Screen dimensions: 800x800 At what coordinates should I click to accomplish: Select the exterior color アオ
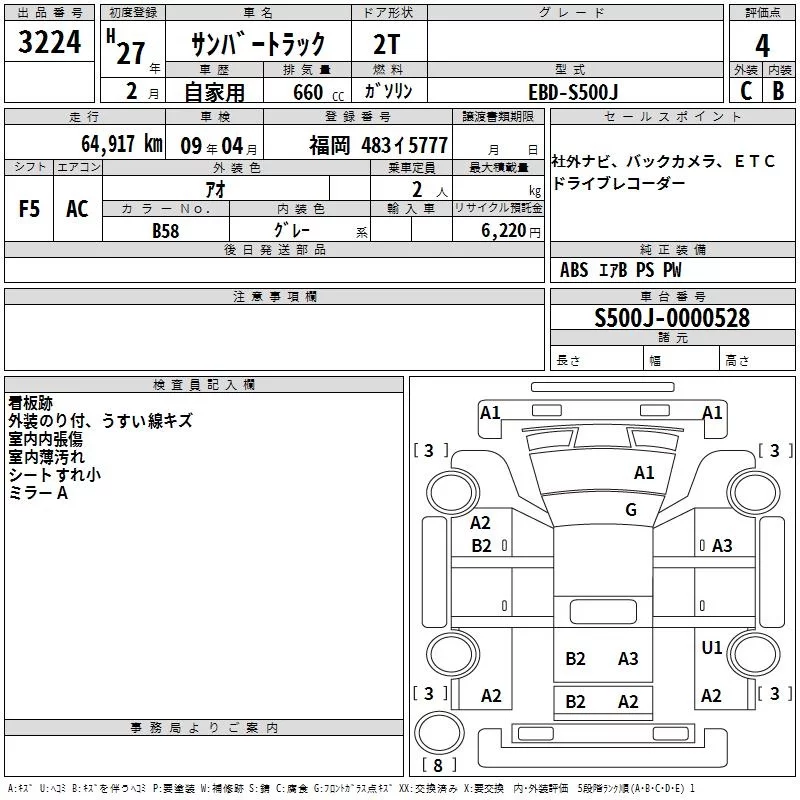(x=216, y=189)
